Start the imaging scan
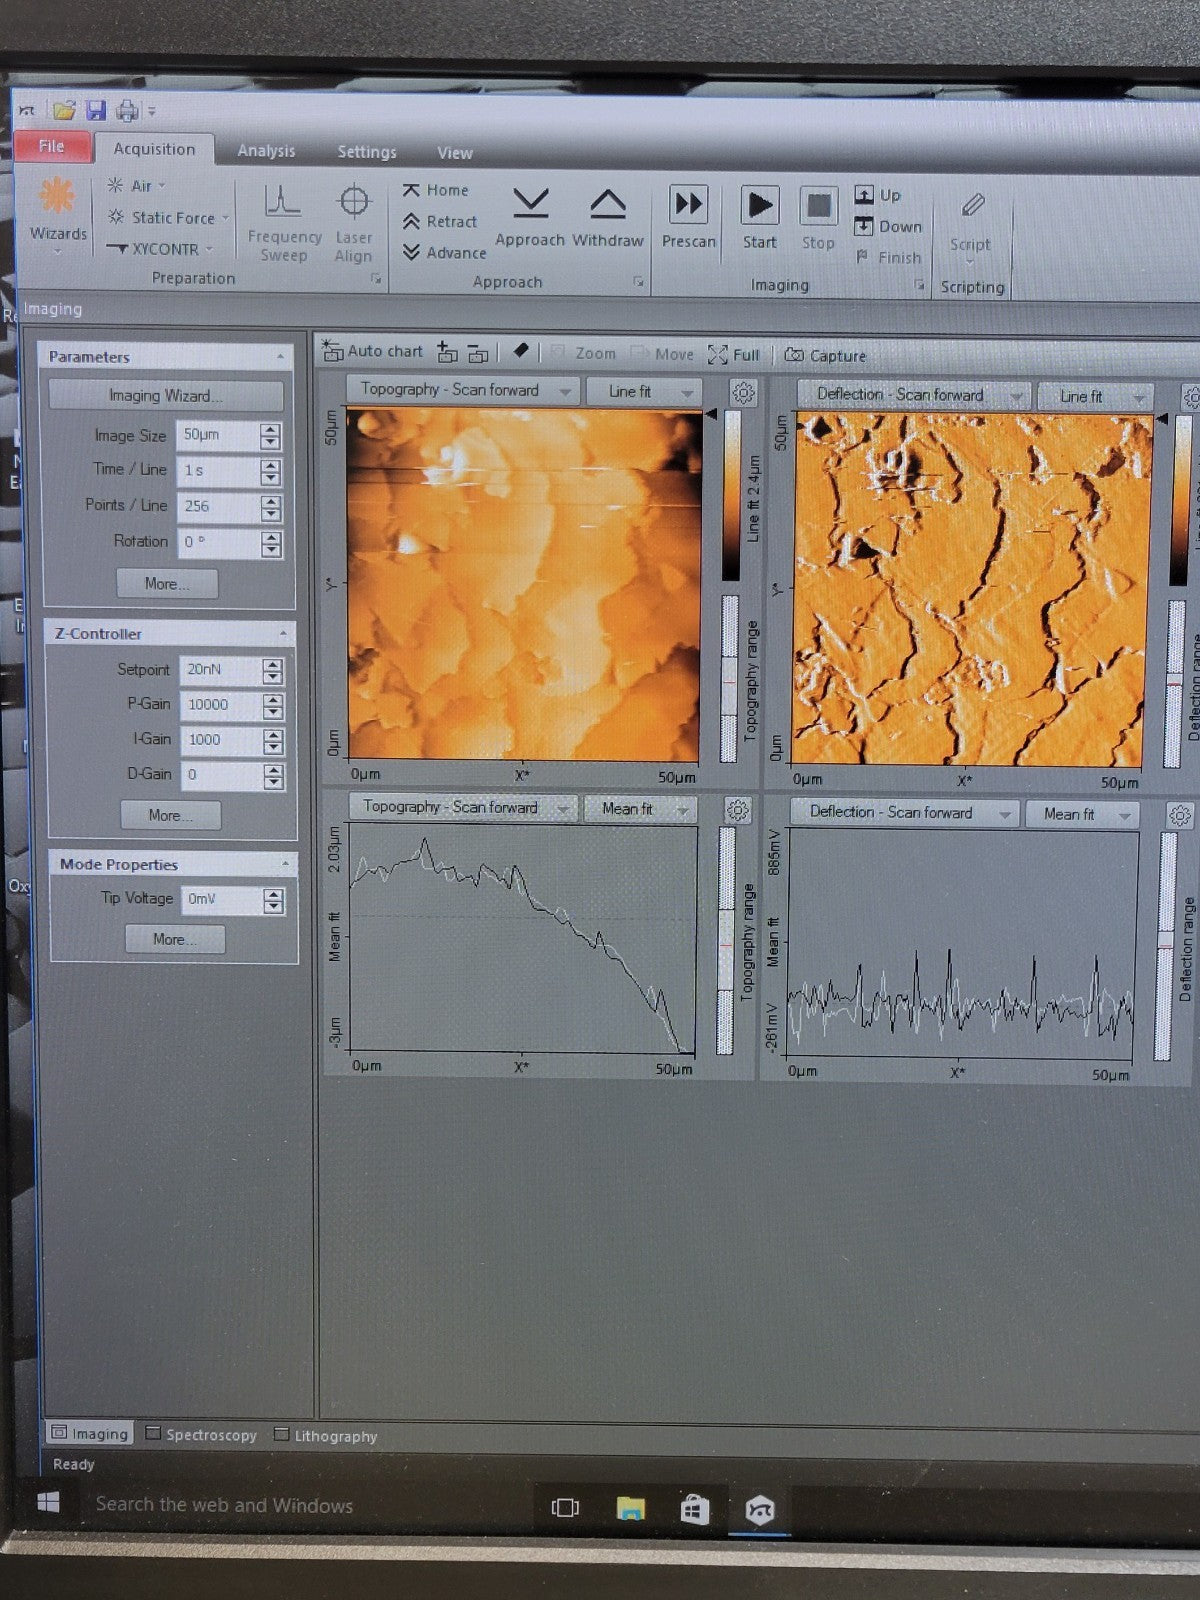 tap(760, 206)
